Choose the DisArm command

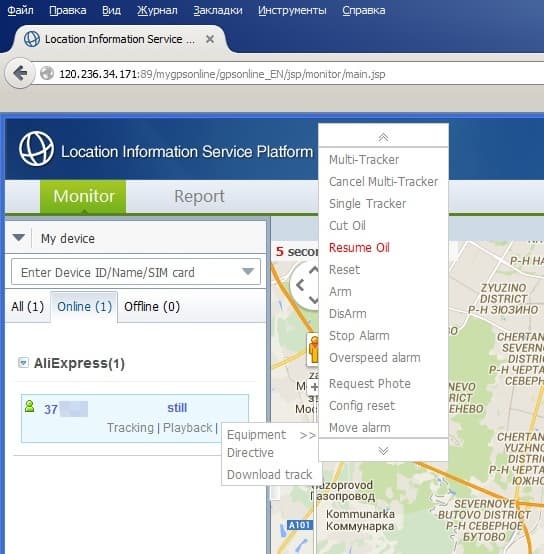point(348,314)
